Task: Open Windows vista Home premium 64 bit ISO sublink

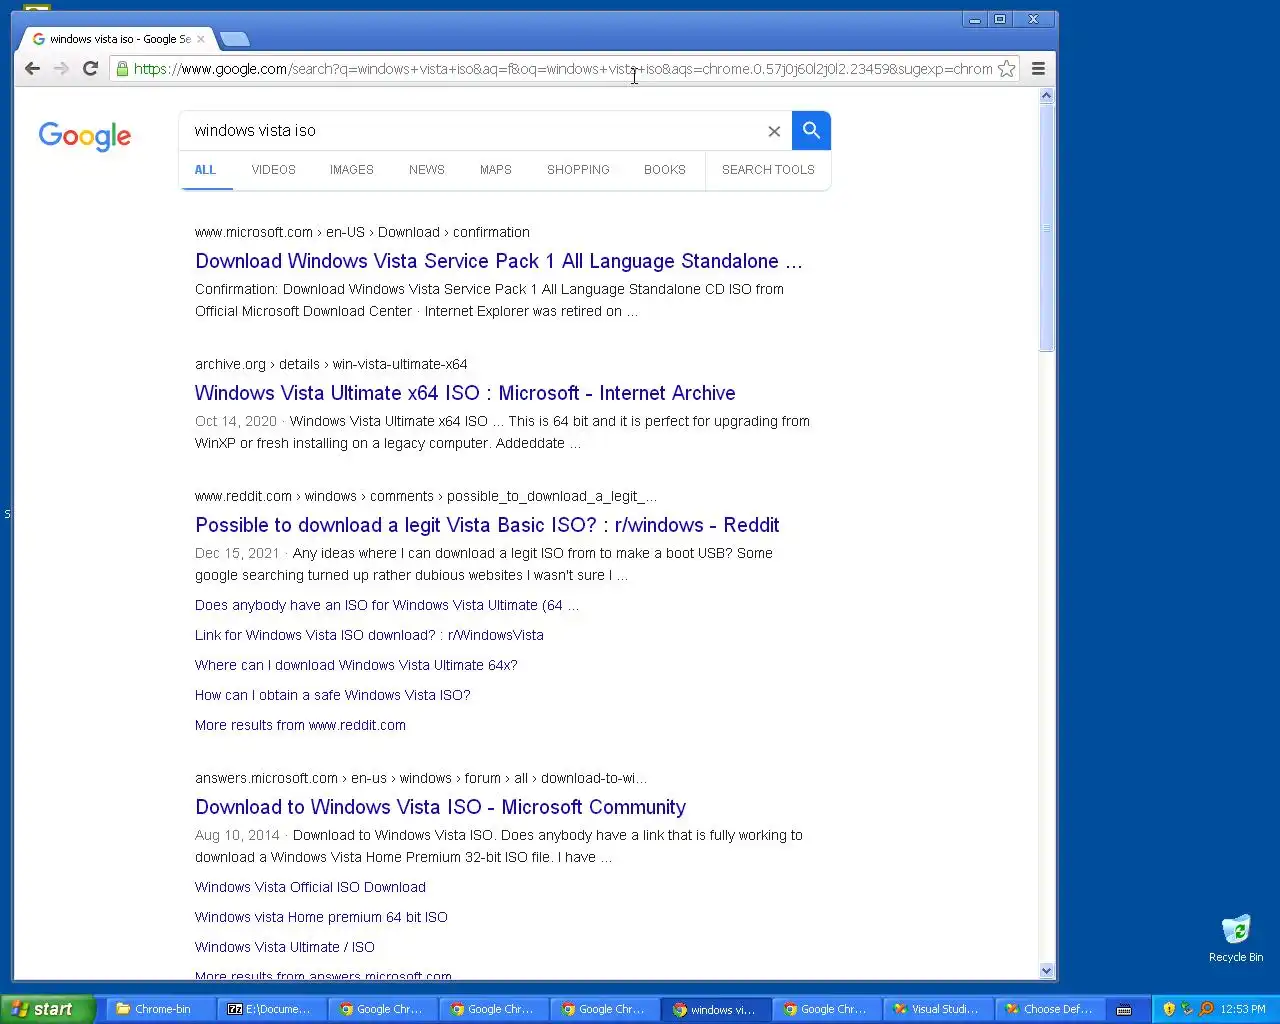Action: 321,917
